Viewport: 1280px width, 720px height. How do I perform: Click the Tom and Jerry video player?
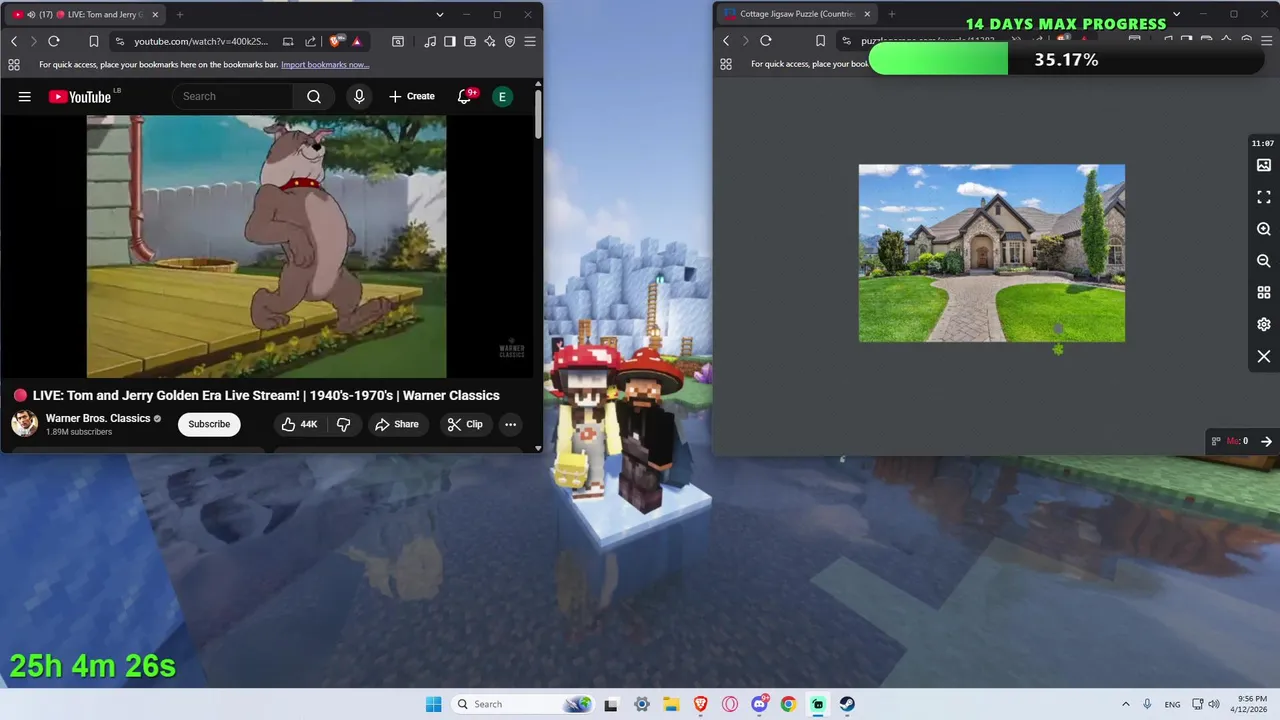point(266,246)
